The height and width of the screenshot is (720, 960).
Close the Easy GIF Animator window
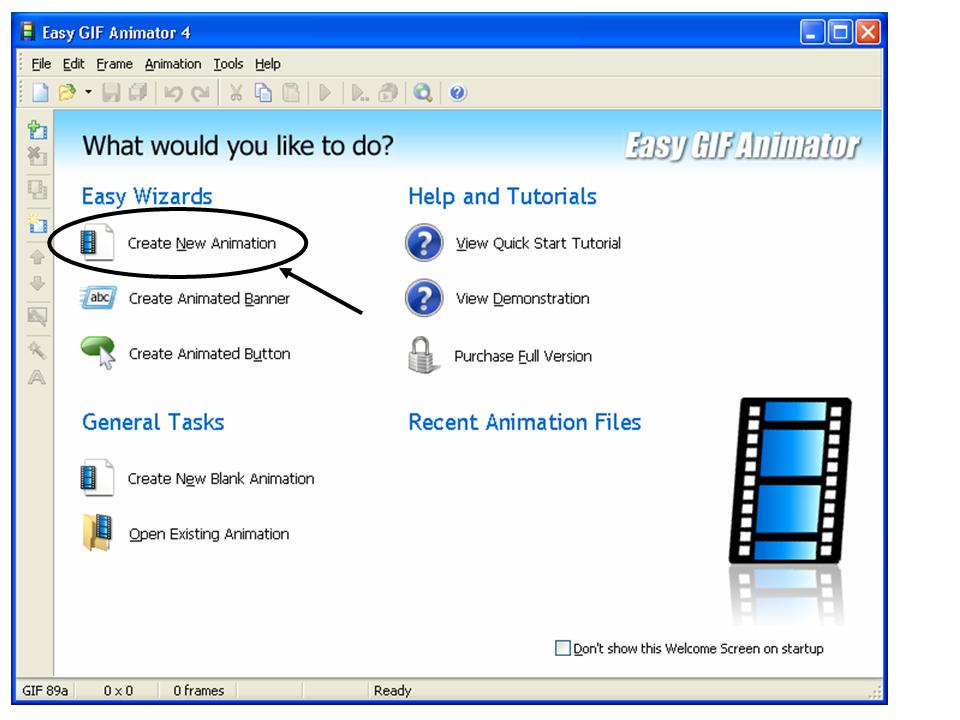pyautogui.click(x=868, y=32)
